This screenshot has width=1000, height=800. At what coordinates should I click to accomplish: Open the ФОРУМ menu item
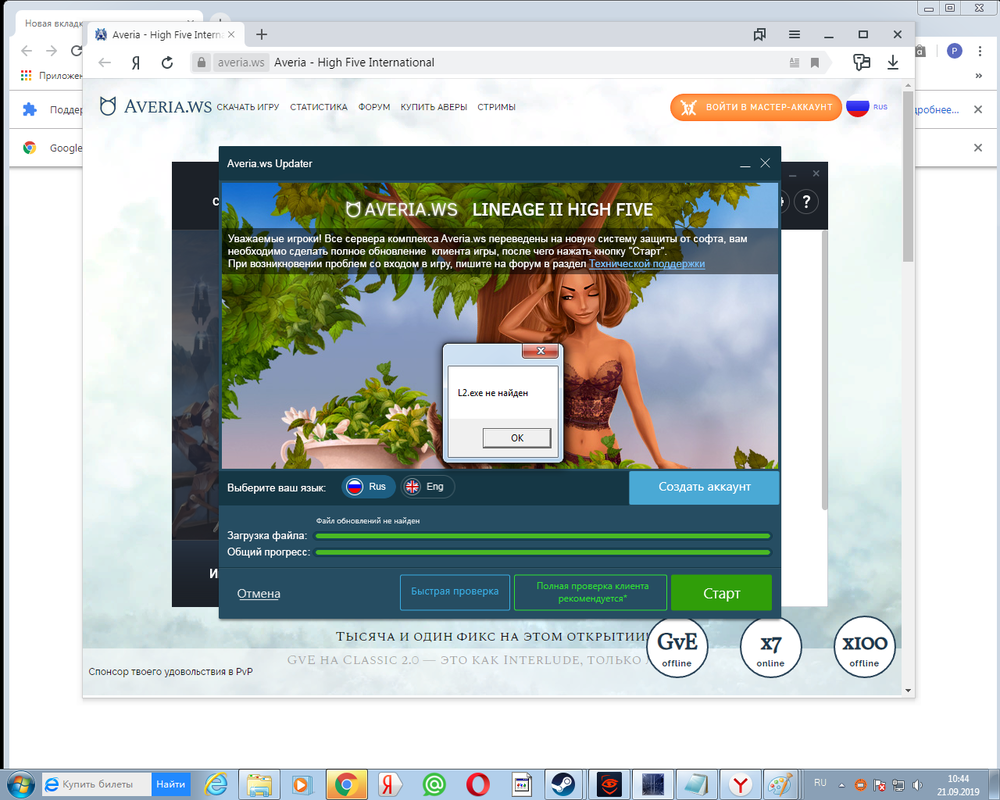point(374,107)
